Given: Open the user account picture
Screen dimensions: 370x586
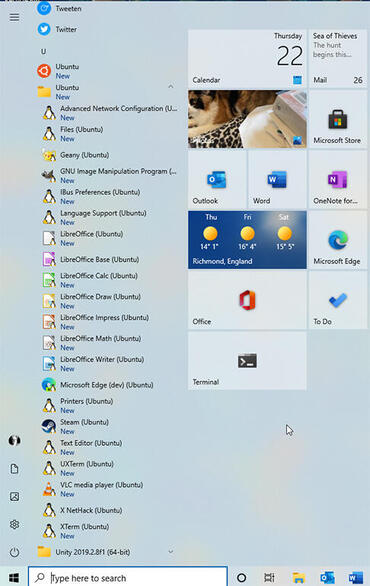Looking at the screenshot, I should click(x=14, y=441).
